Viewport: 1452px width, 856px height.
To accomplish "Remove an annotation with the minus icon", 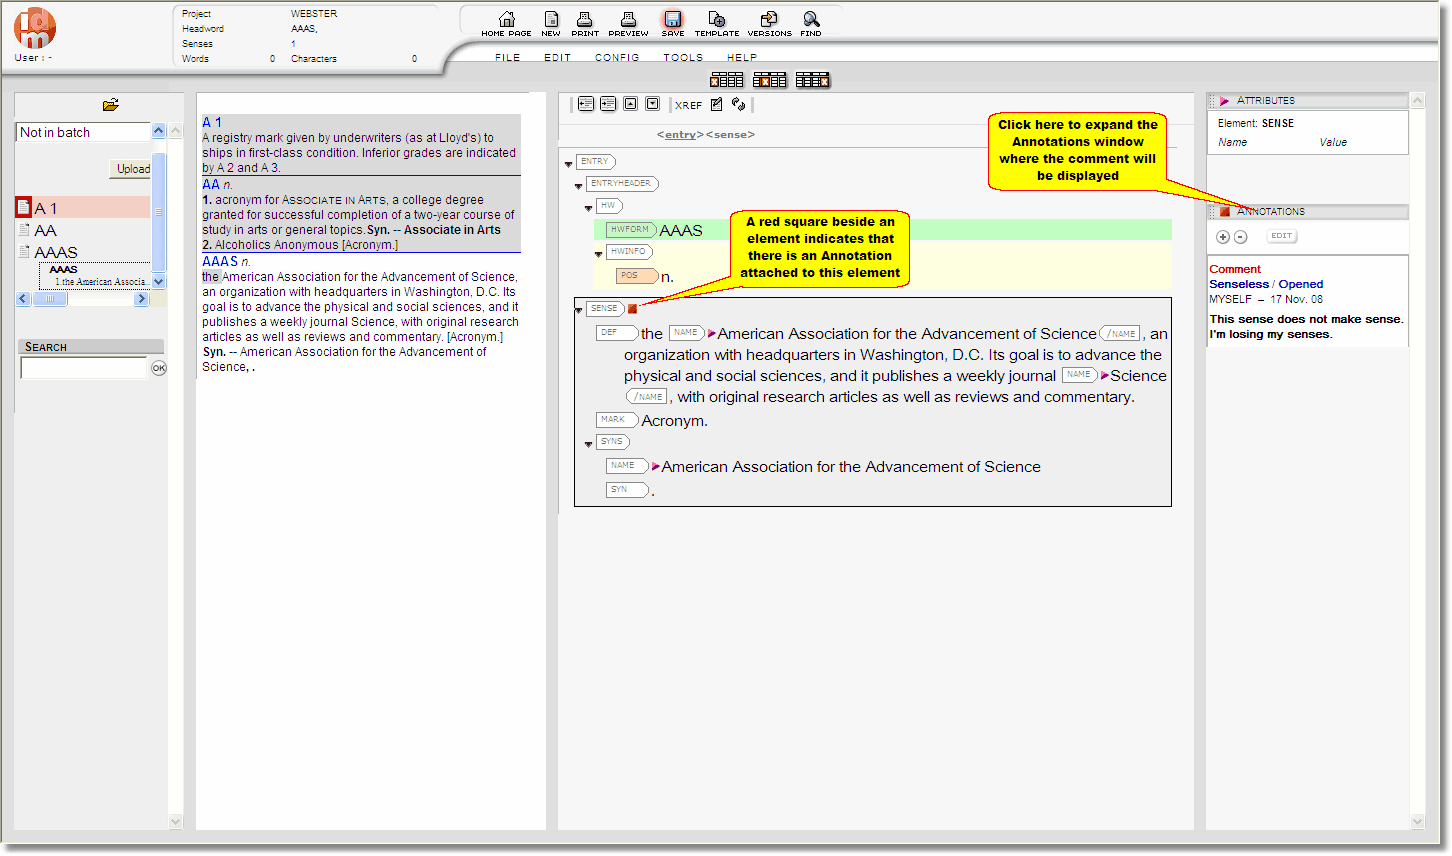I will [x=1240, y=237].
